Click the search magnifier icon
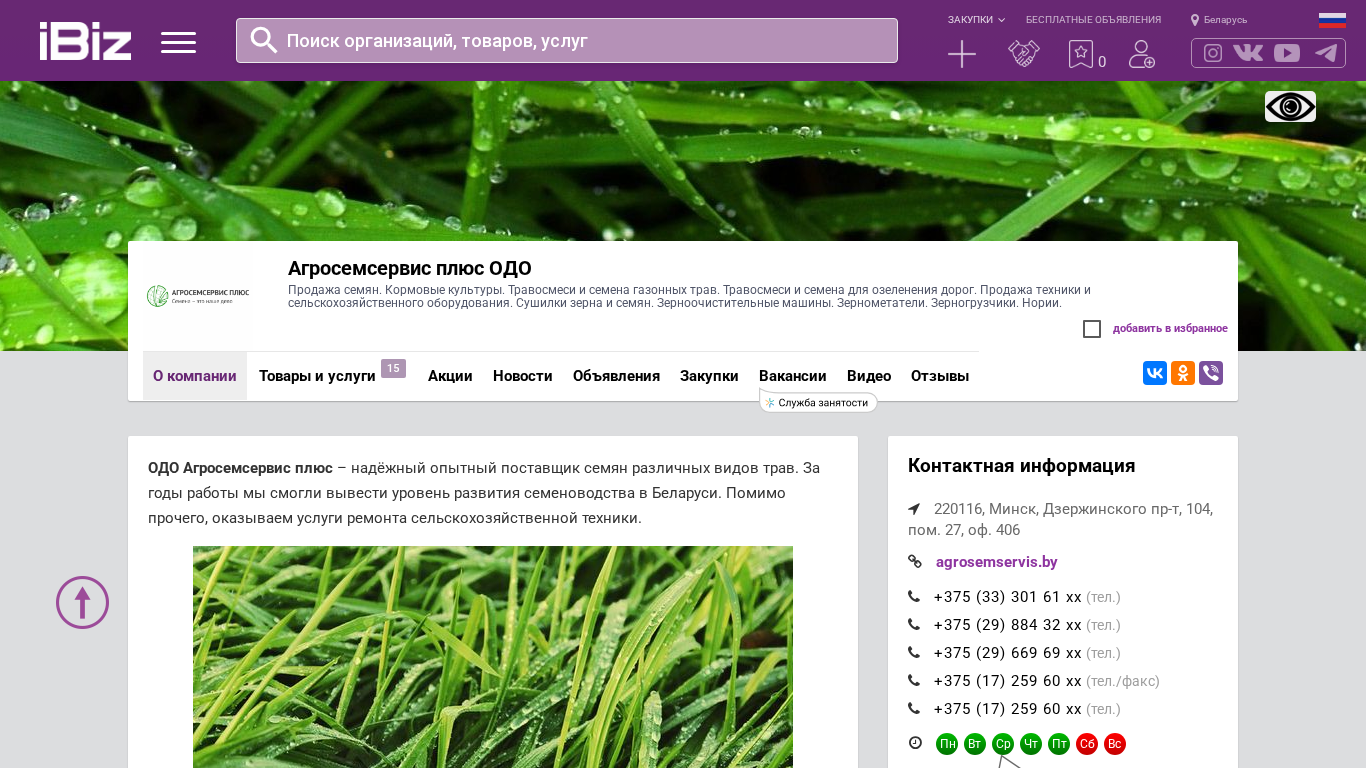The width and height of the screenshot is (1366, 768). 264,40
